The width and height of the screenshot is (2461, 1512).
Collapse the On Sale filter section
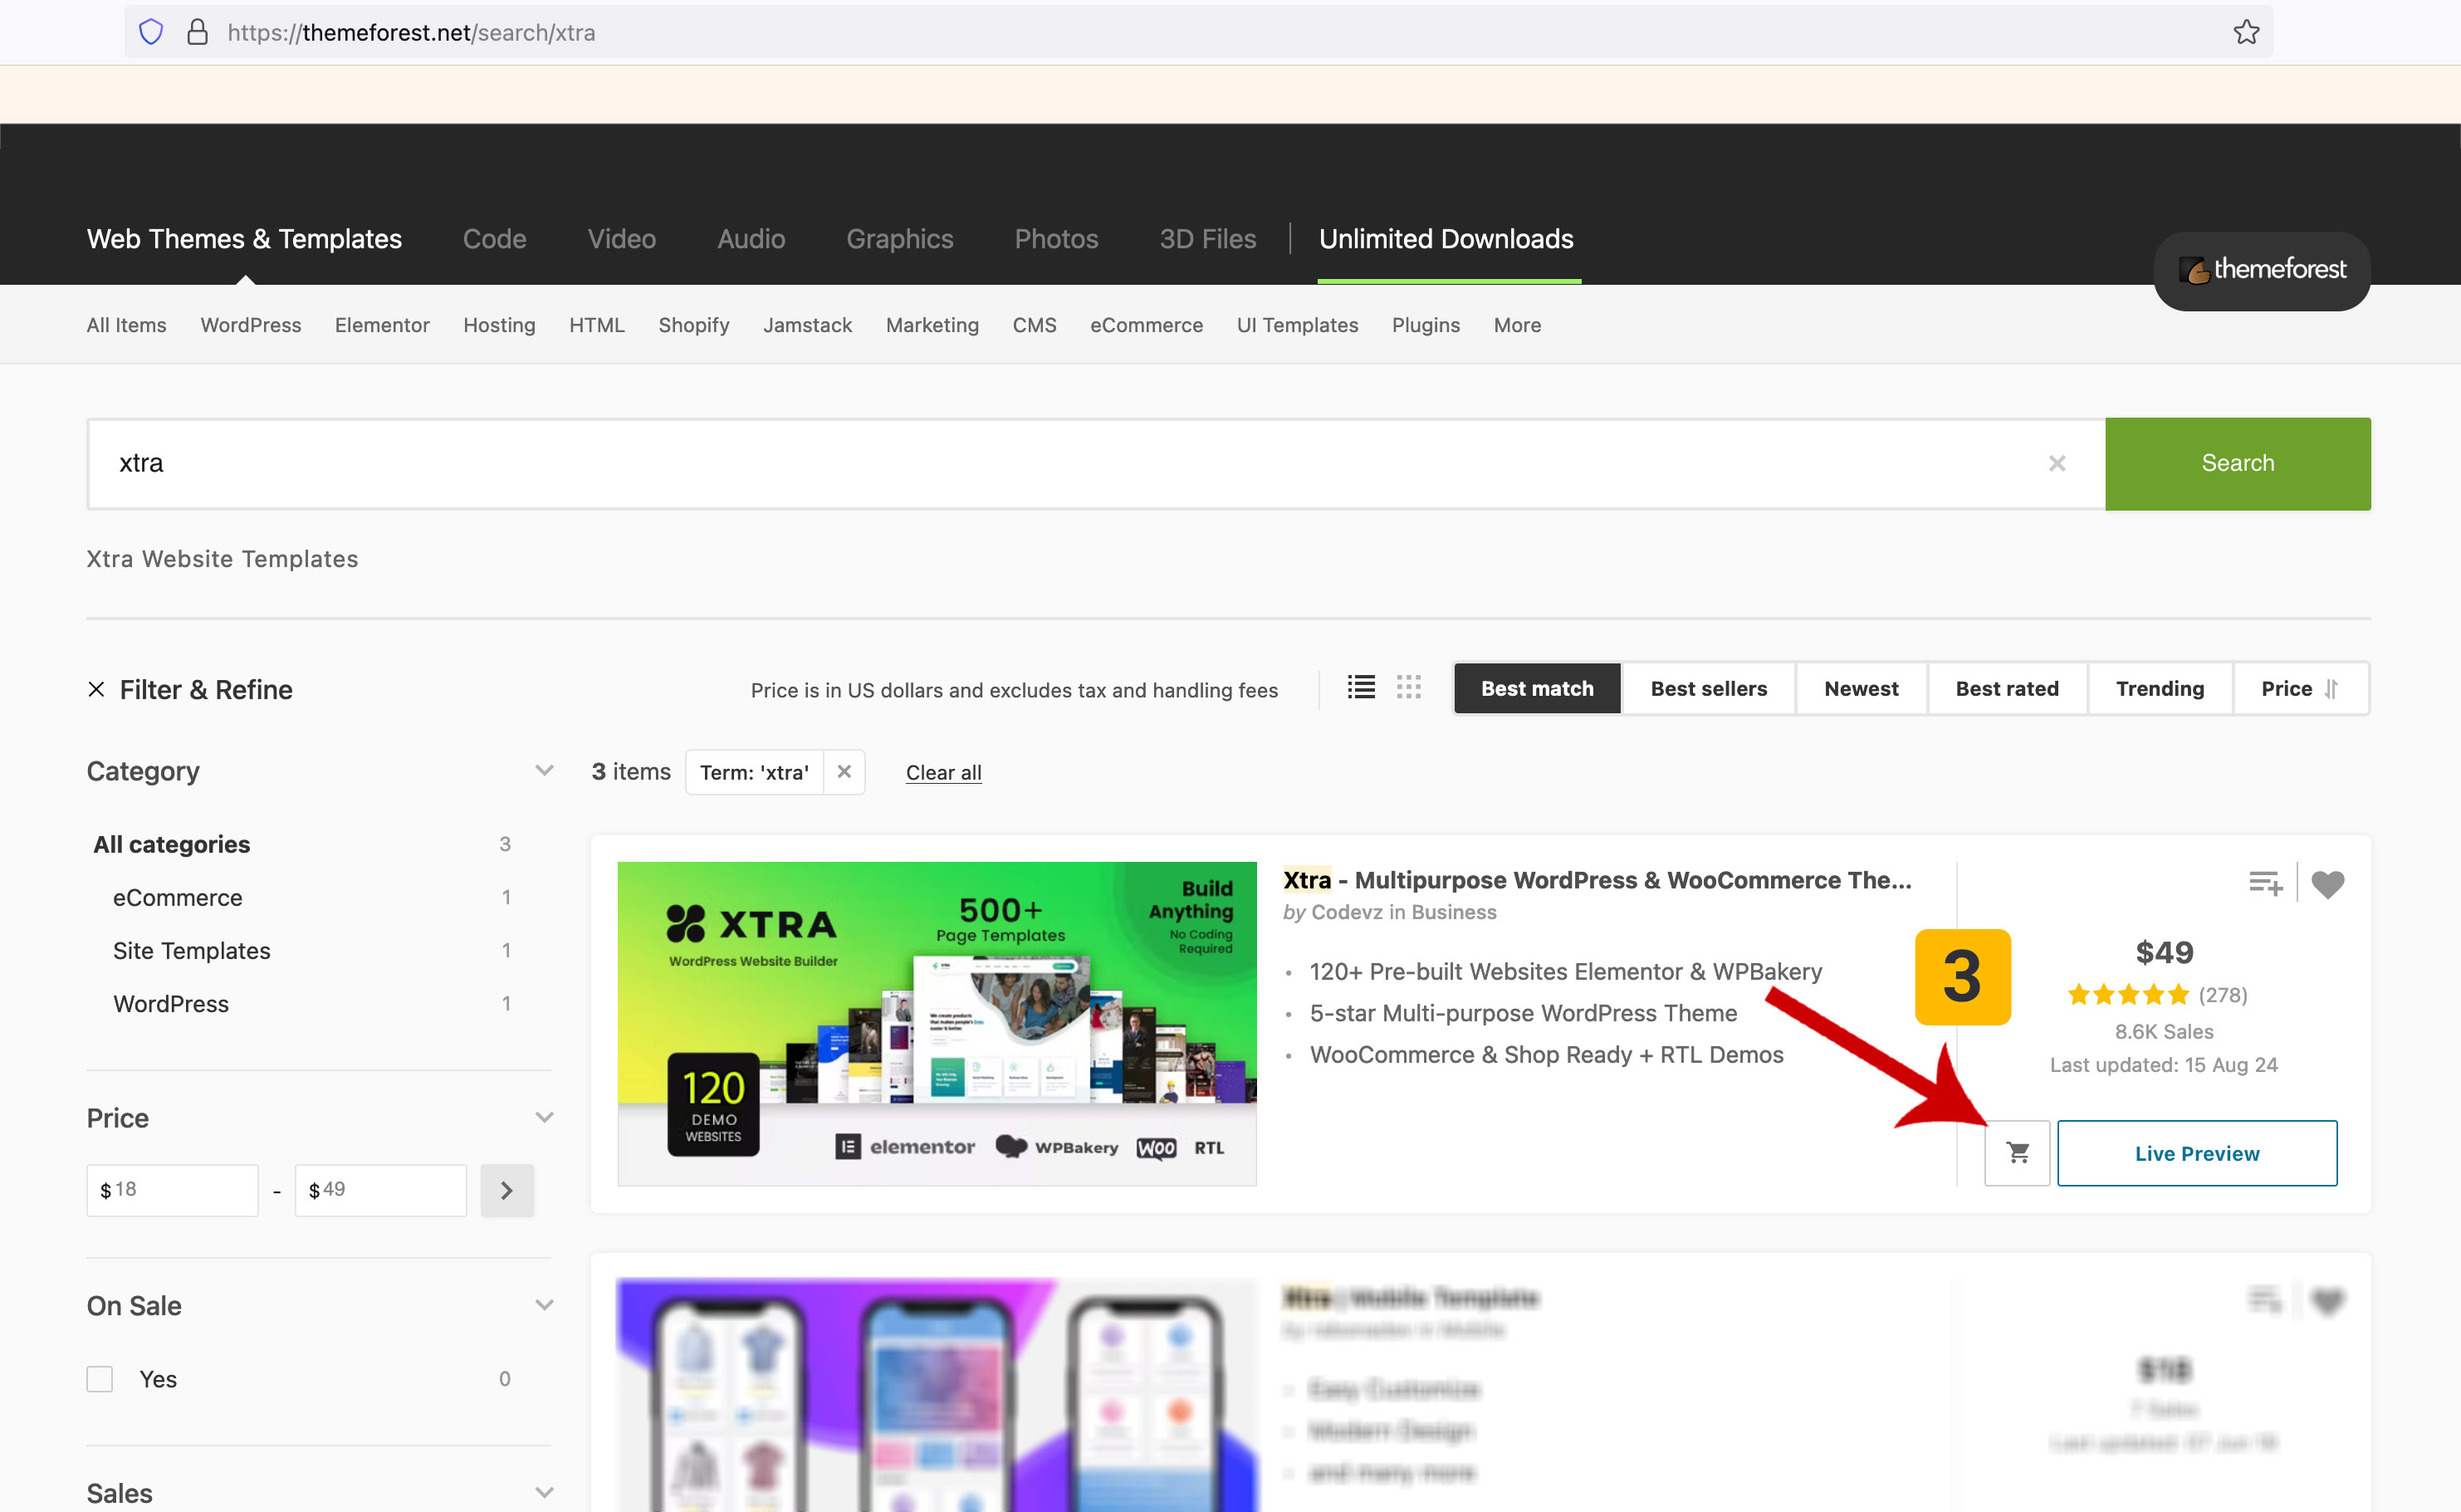pyautogui.click(x=544, y=1306)
